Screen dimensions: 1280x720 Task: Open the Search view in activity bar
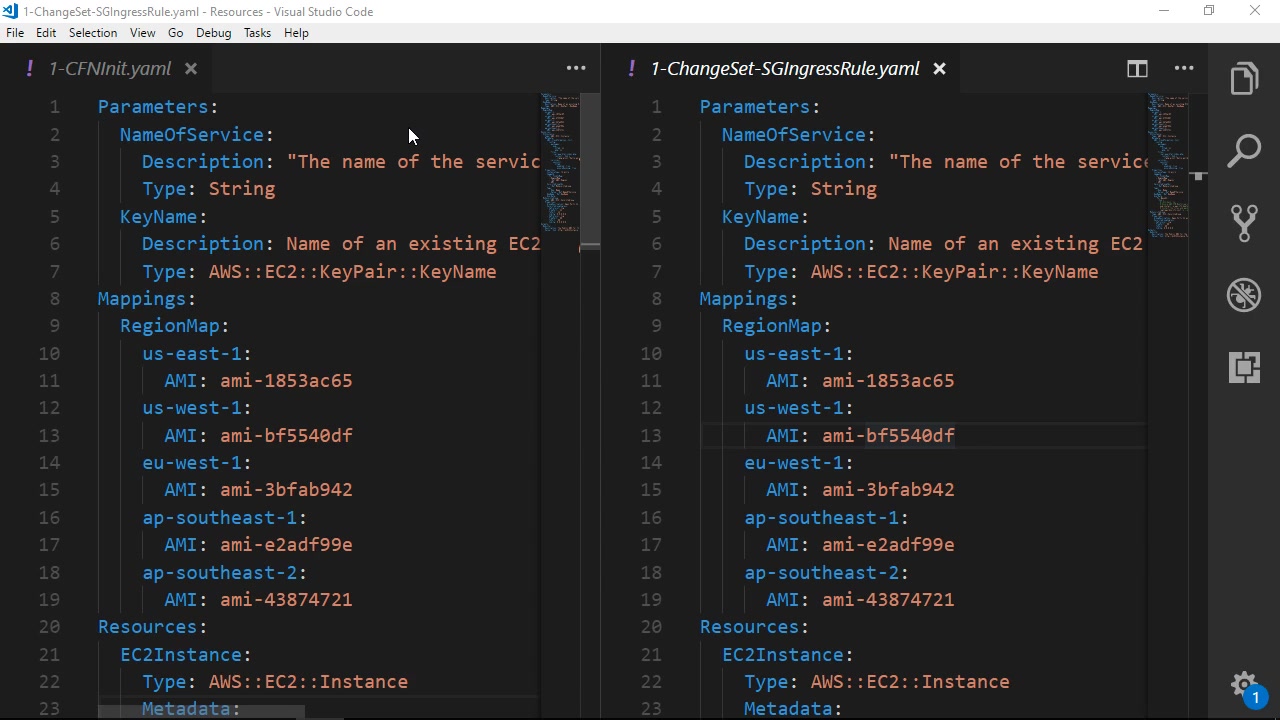[1244, 151]
